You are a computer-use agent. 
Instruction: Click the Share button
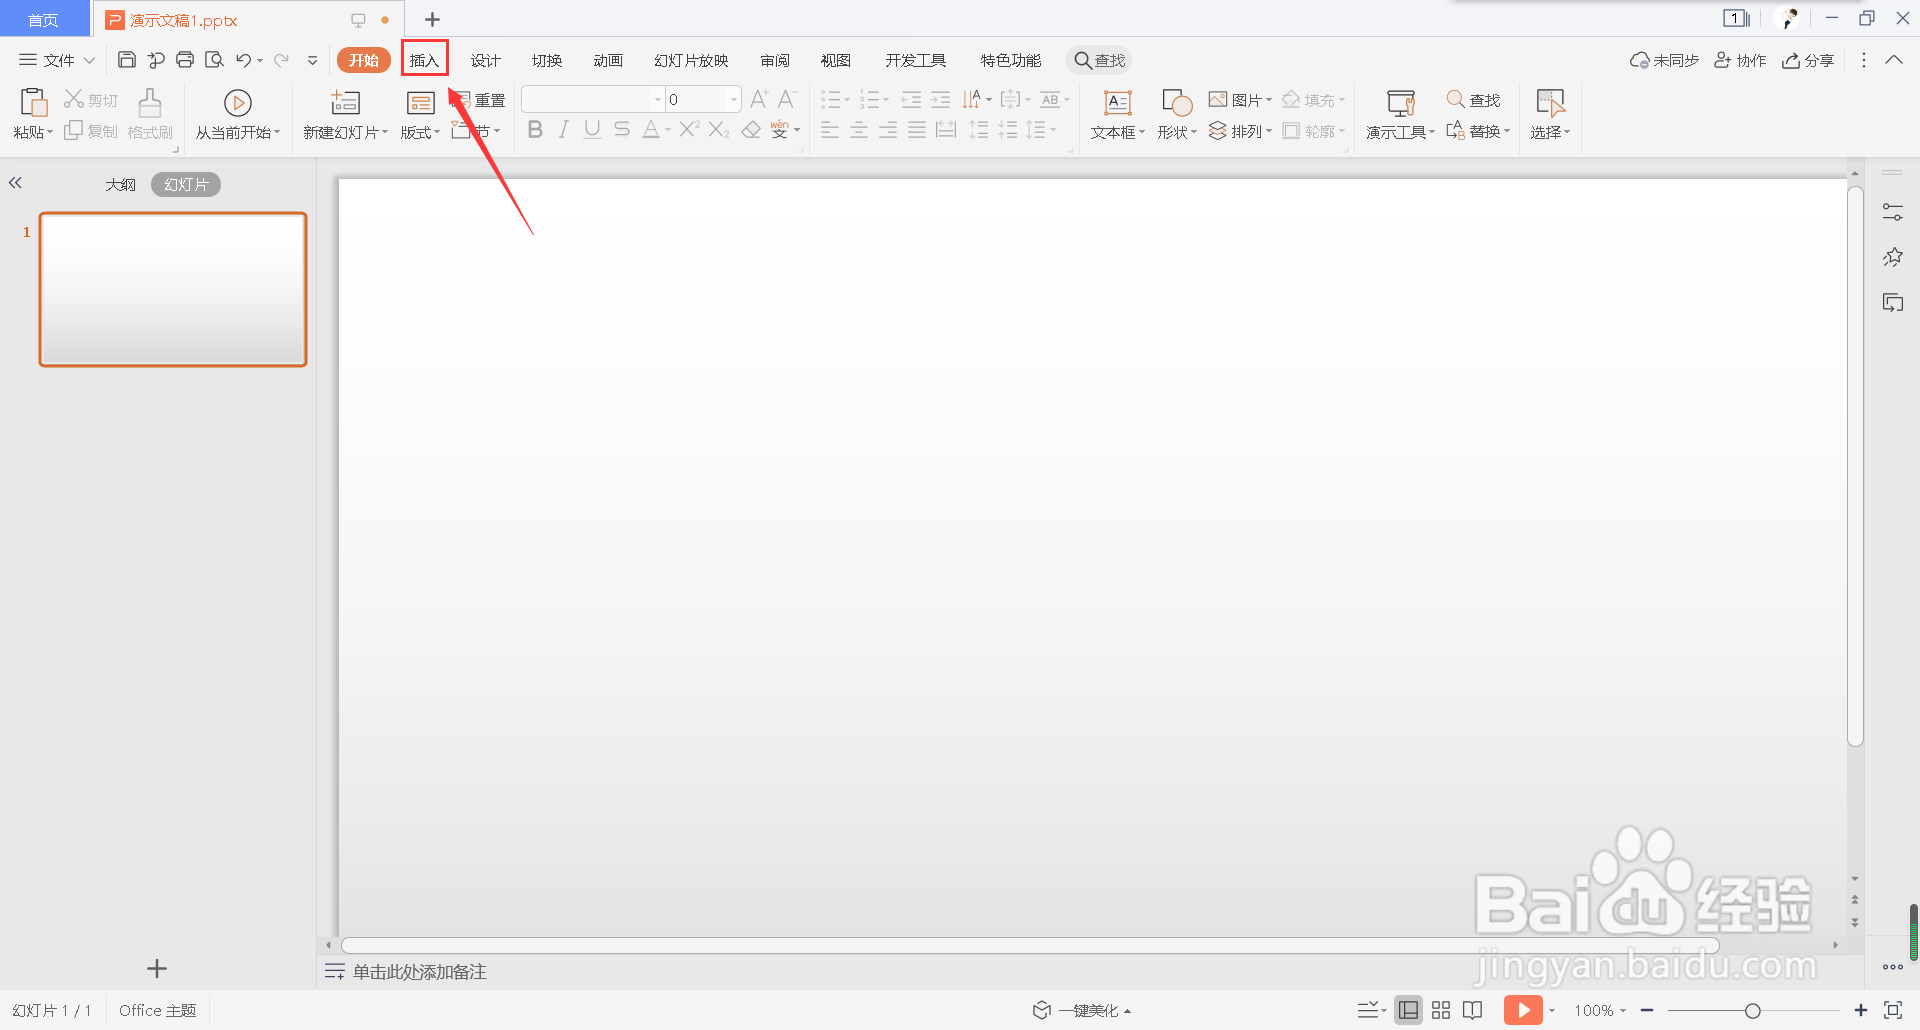click(x=1808, y=60)
